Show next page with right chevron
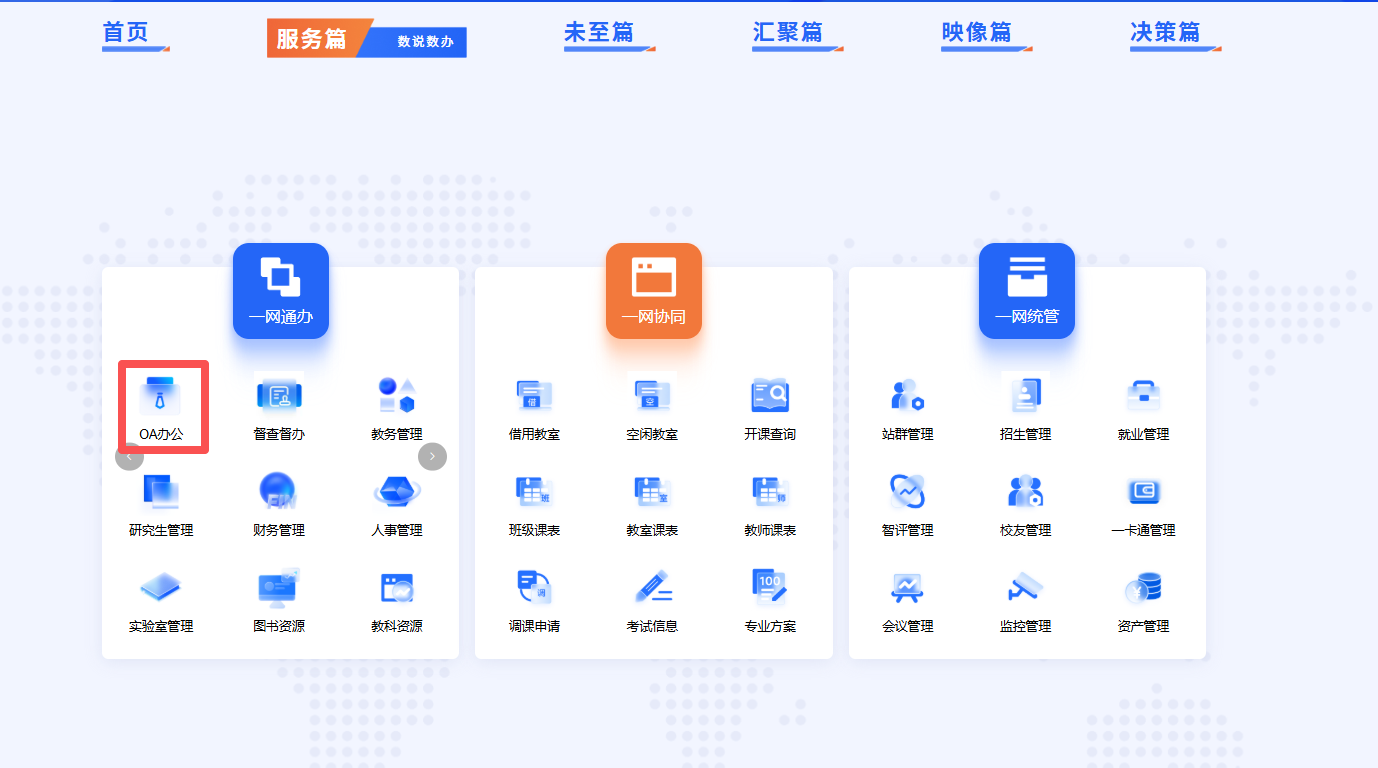 click(x=432, y=456)
